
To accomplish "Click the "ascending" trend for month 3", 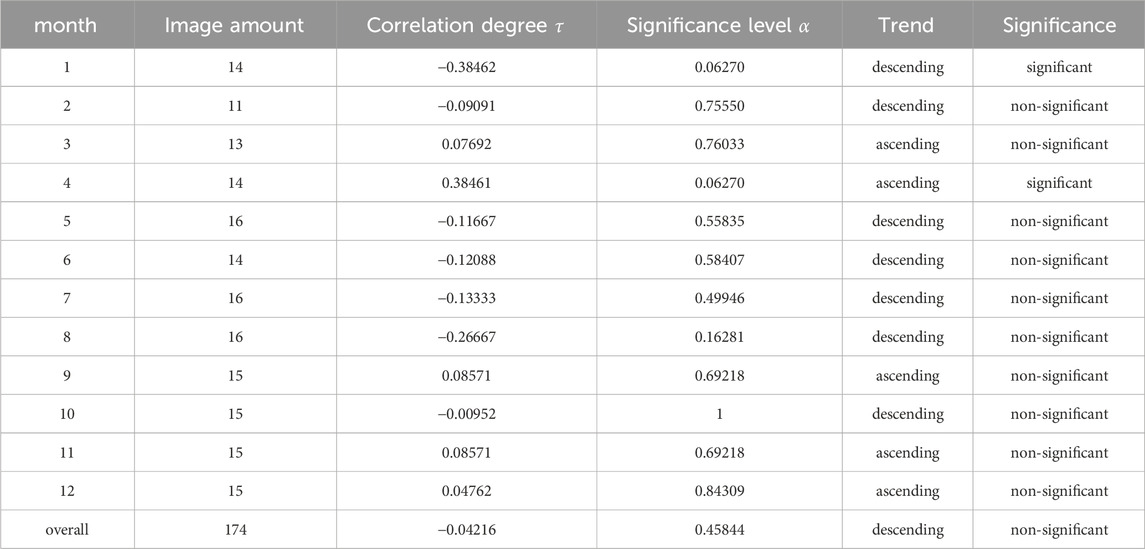I will tap(907, 144).
